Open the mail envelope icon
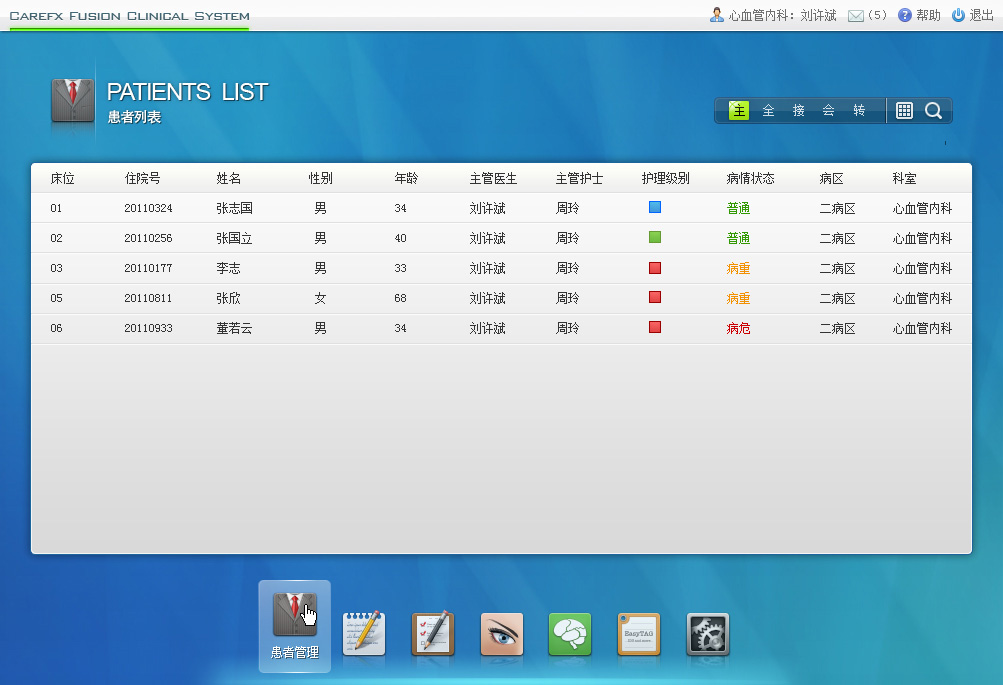The height and width of the screenshot is (685, 1003). [855, 16]
